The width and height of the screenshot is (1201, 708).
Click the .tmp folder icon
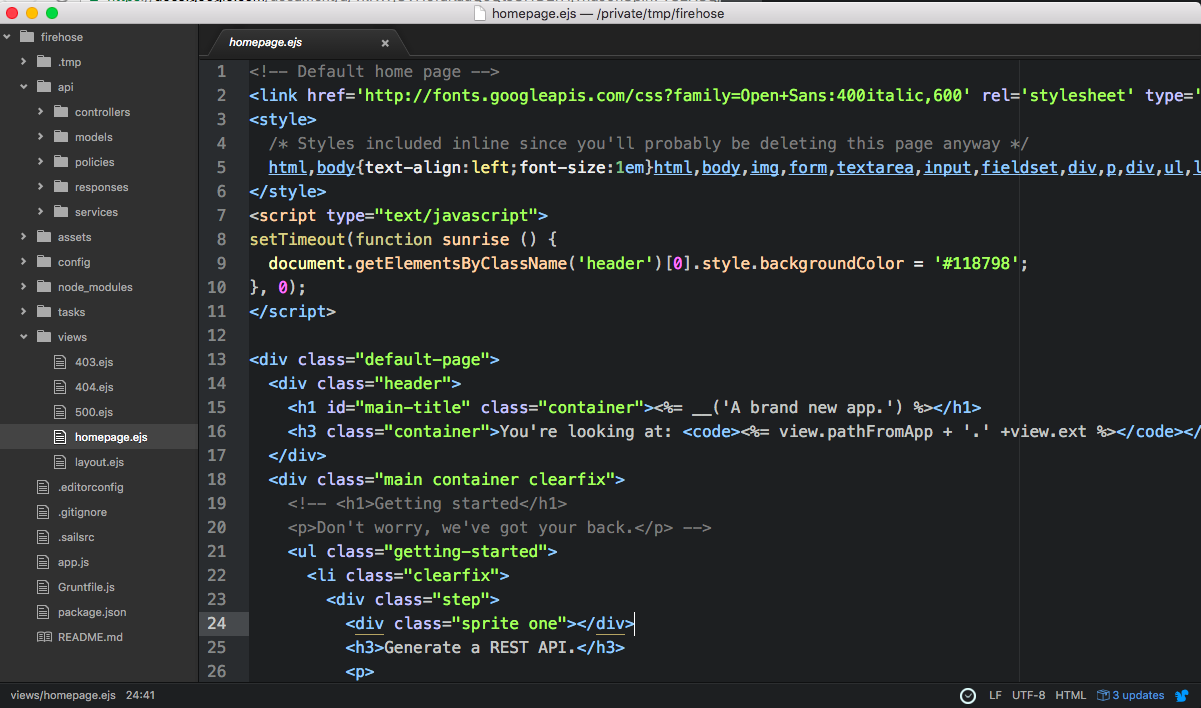[x=44, y=62]
